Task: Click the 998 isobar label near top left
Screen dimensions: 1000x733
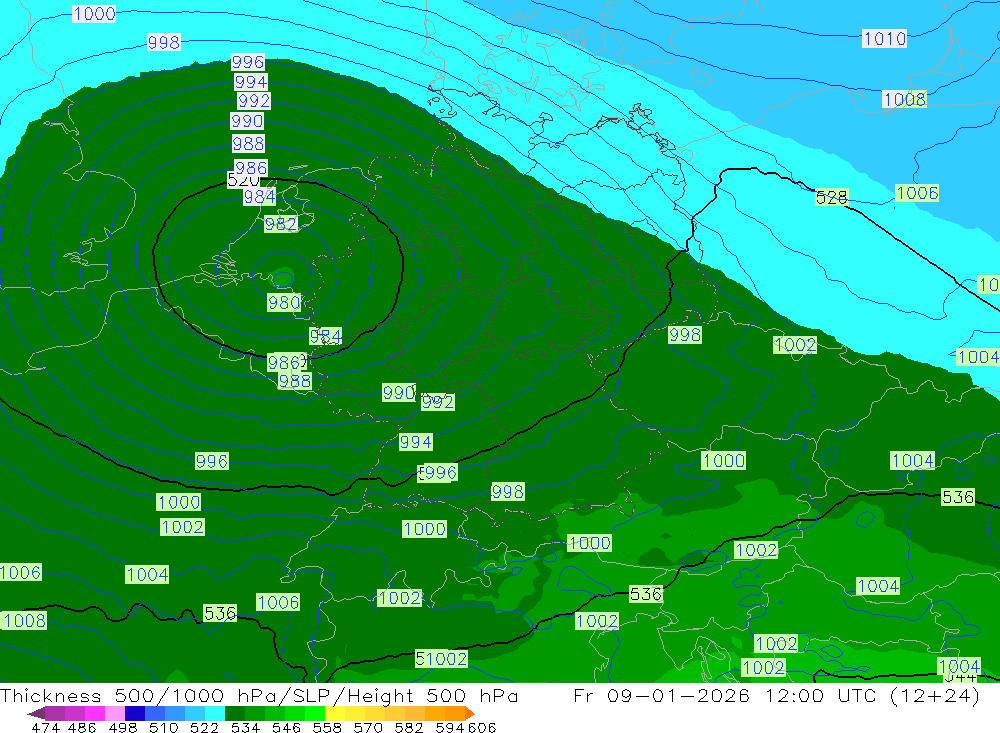Action: click(164, 42)
